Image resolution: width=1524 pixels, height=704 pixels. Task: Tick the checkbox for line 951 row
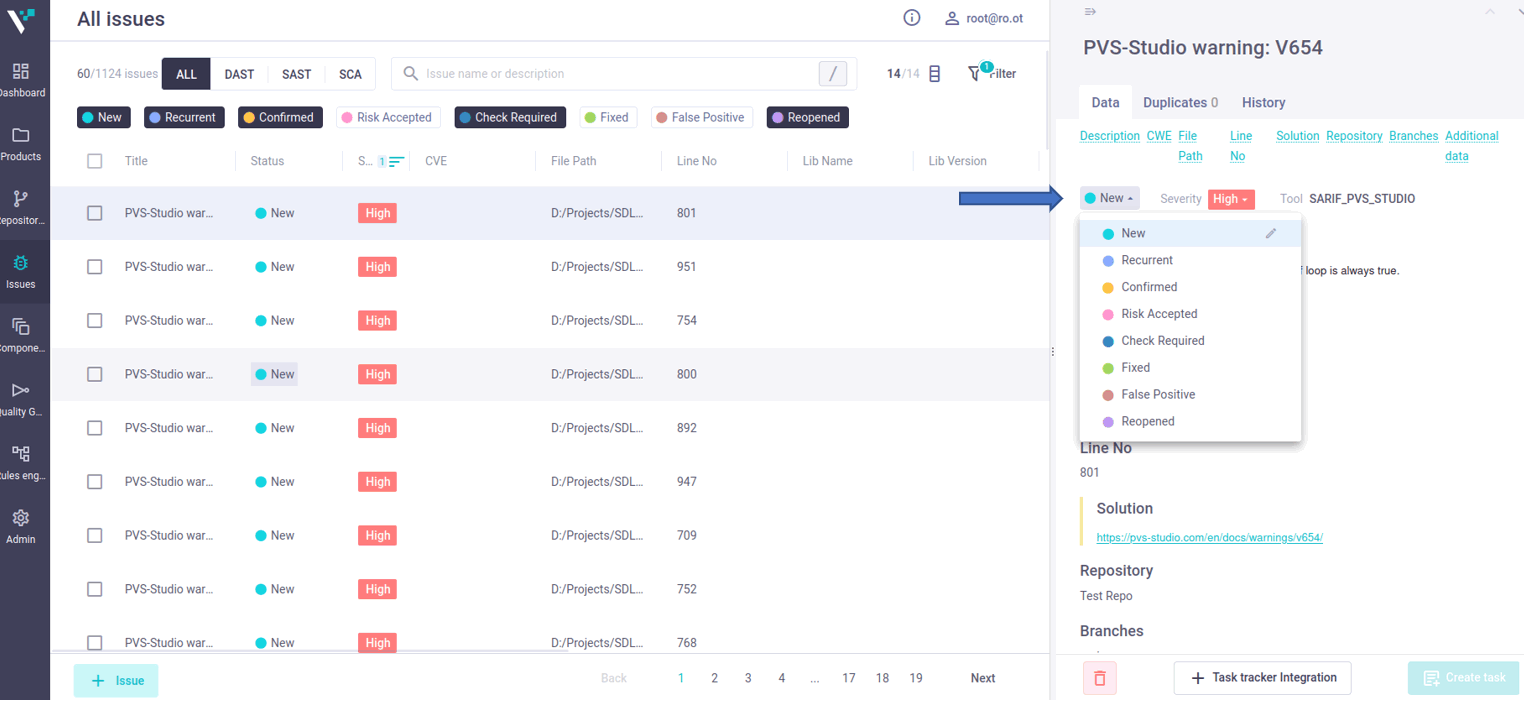click(x=95, y=267)
